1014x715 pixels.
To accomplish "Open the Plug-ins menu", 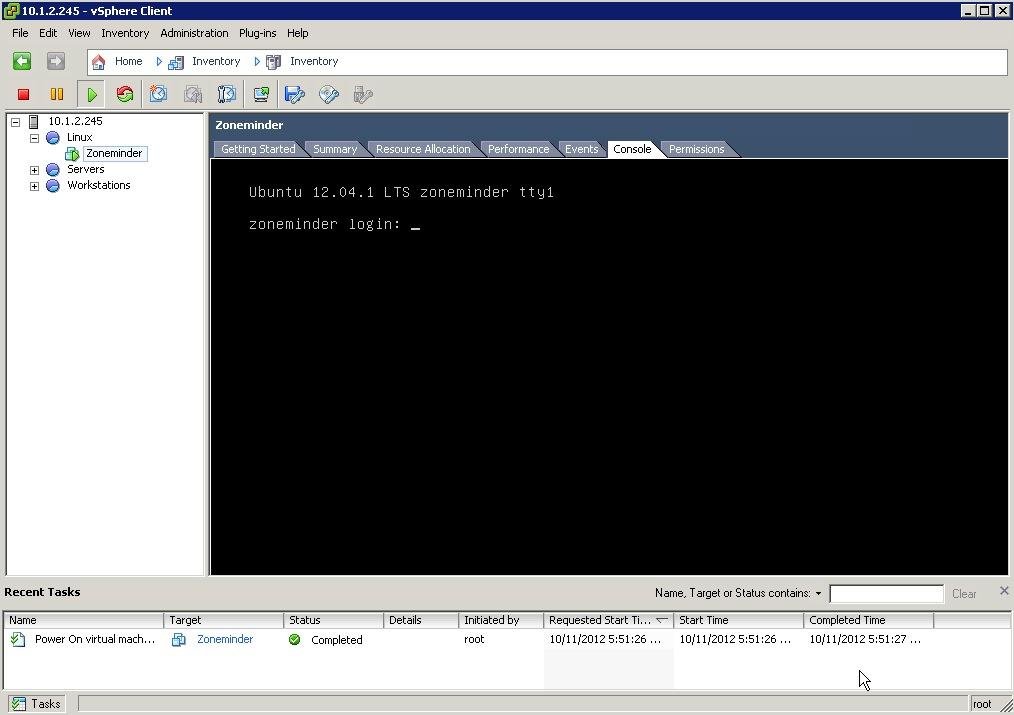I will [257, 33].
